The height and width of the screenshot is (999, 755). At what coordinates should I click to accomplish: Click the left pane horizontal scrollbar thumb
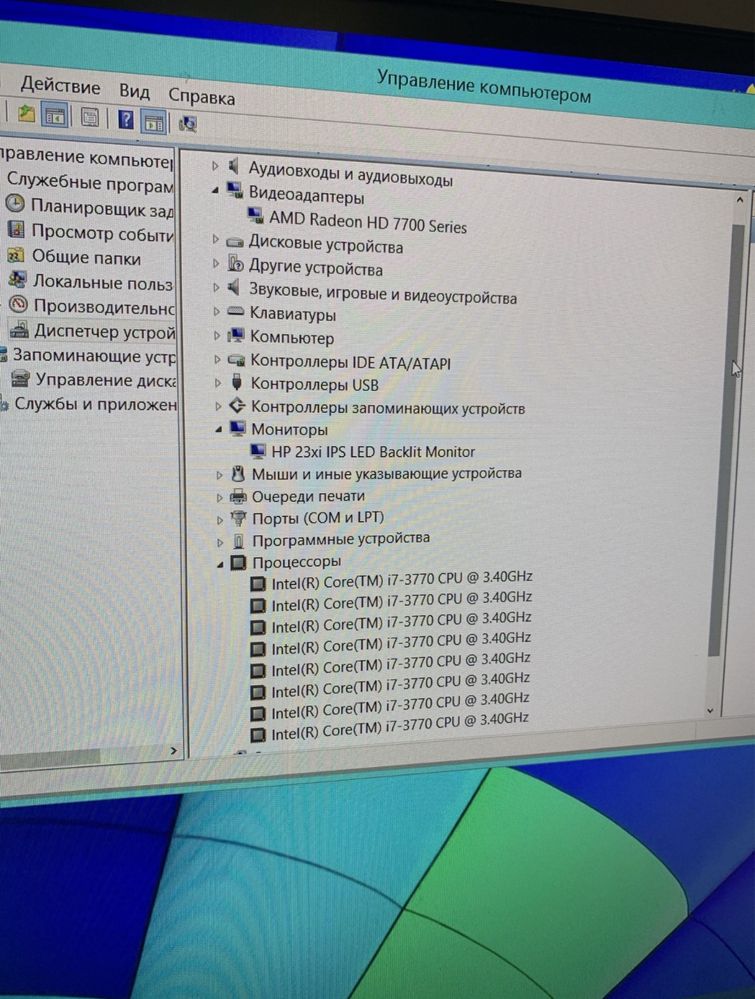(50, 756)
